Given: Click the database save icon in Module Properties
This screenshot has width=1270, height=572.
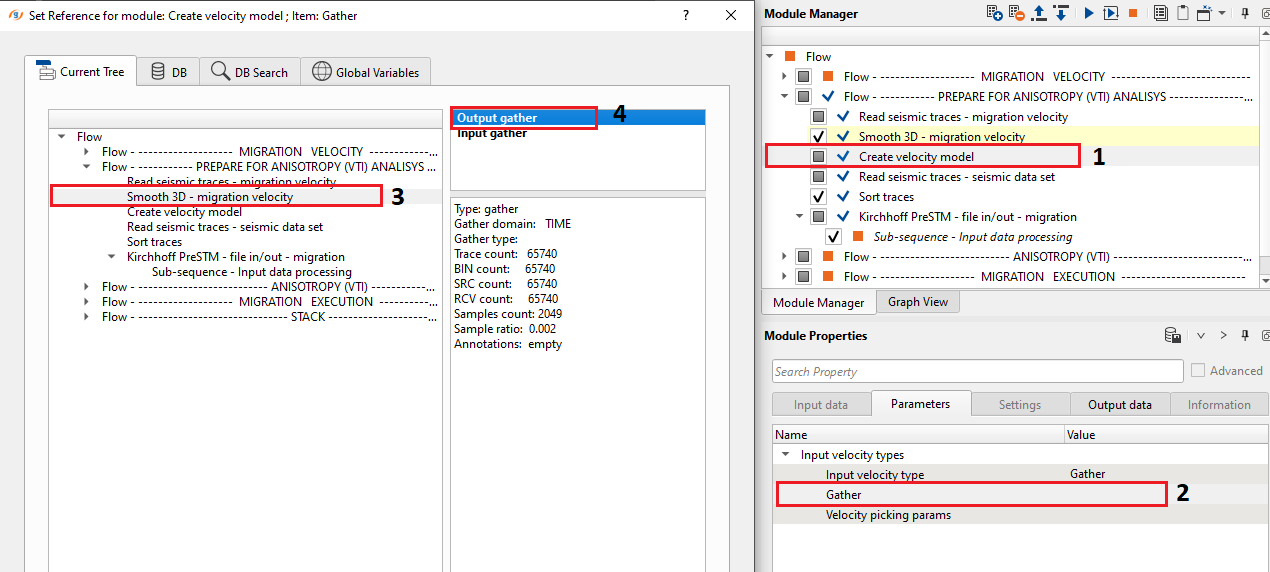Looking at the screenshot, I should (1173, 336).
